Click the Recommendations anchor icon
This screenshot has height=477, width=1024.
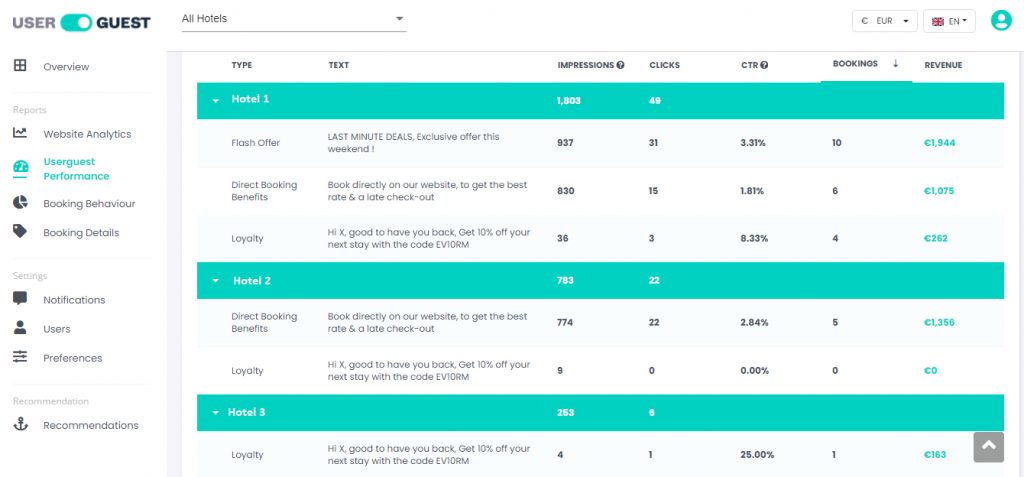[x=20, y=425]
